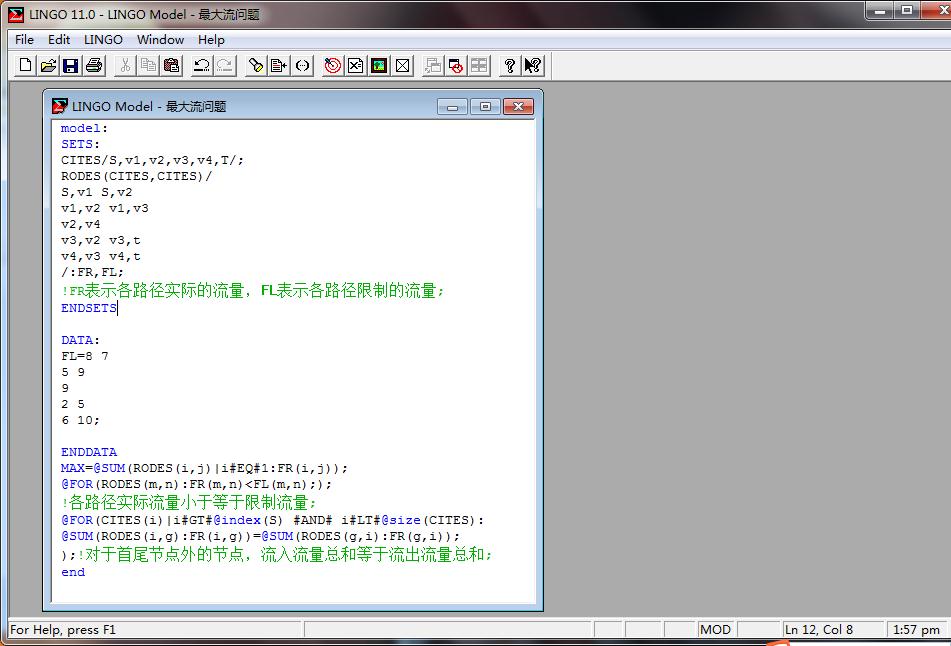Undo the last edit from the toolbar

(202, 66)
